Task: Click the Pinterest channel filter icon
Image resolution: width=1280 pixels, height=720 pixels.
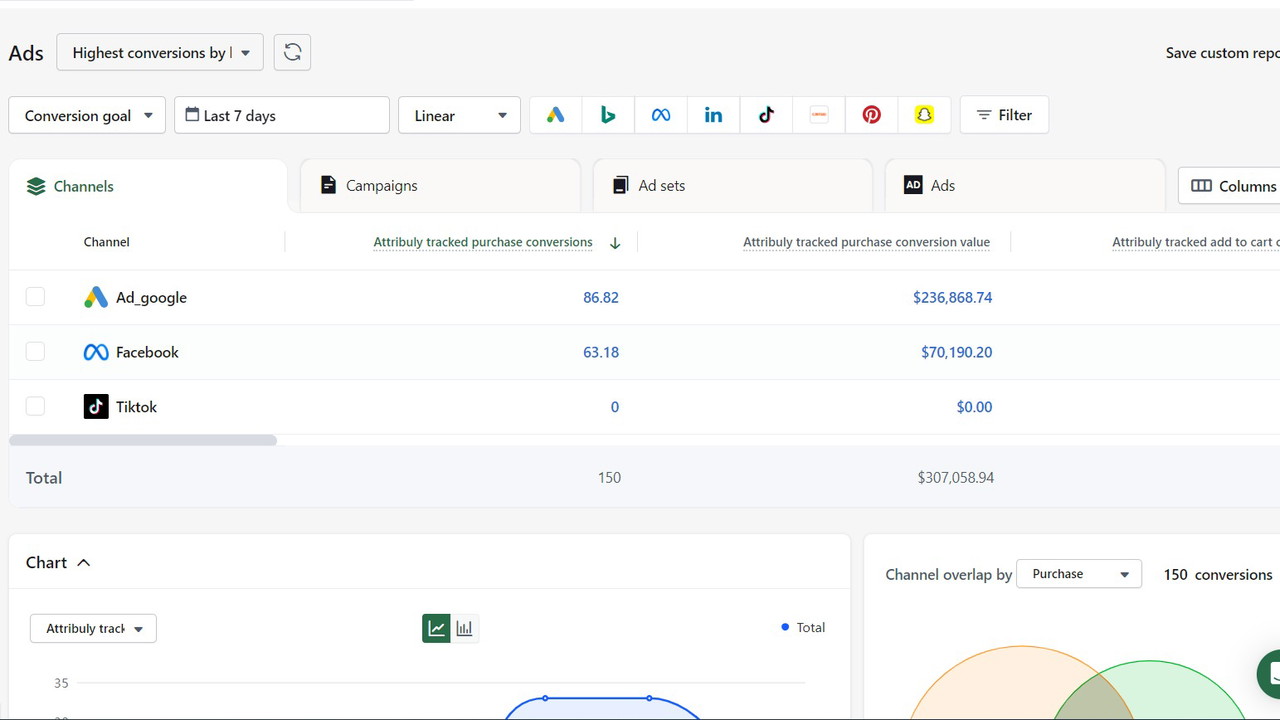Action: pos(871,115)
